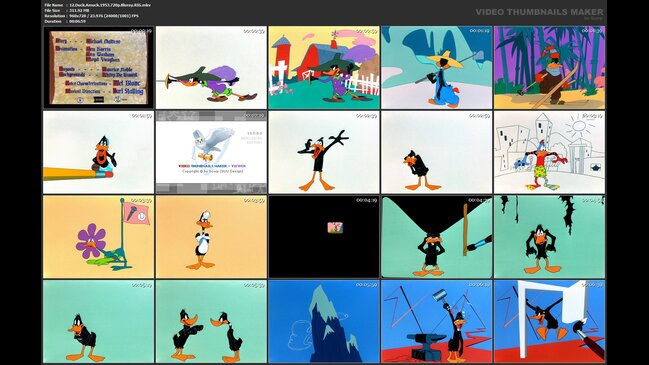Select the opening credits scroll thumbnail
Image resolution: width=649 pixels, height=365 pixels.
pos(99,67)
